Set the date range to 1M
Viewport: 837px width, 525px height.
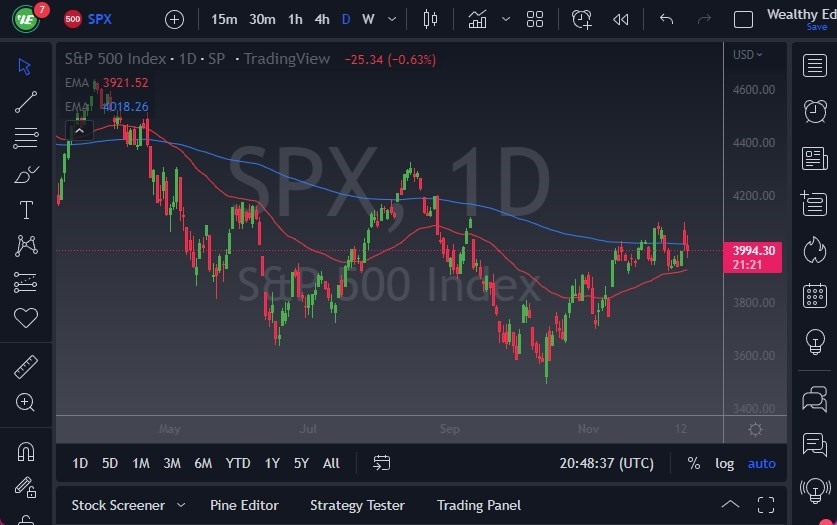tap(141, 463)
